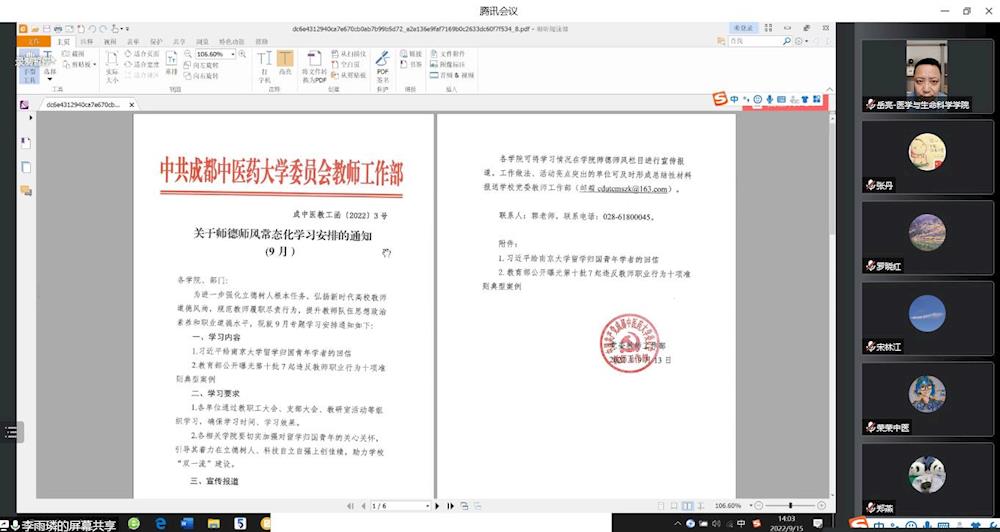Rotate view left (向左旋转)
The width and height of the screenshot is (1000, 532).
[x=202, y=65]
